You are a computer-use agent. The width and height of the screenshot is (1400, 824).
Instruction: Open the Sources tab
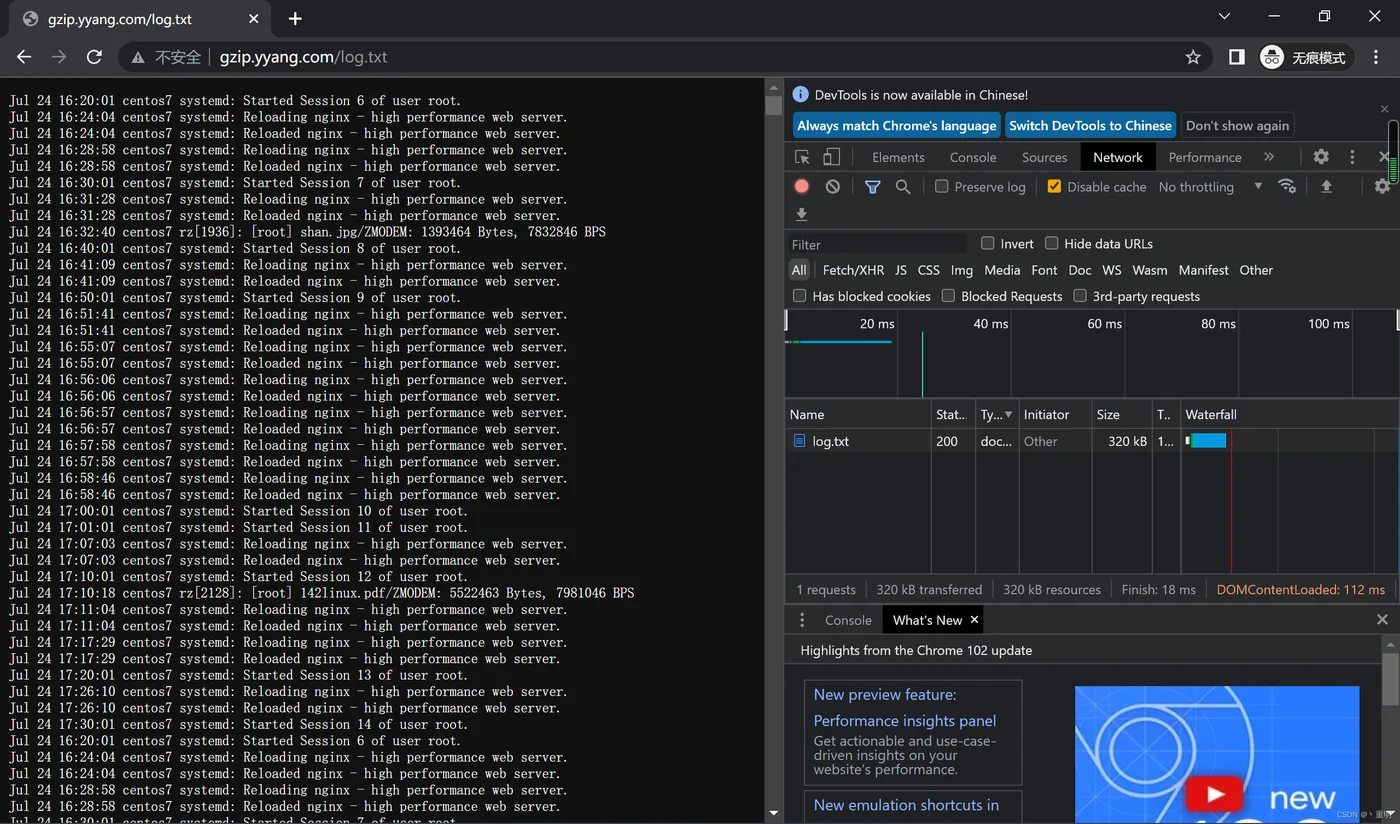click(x=1045, y=157)
